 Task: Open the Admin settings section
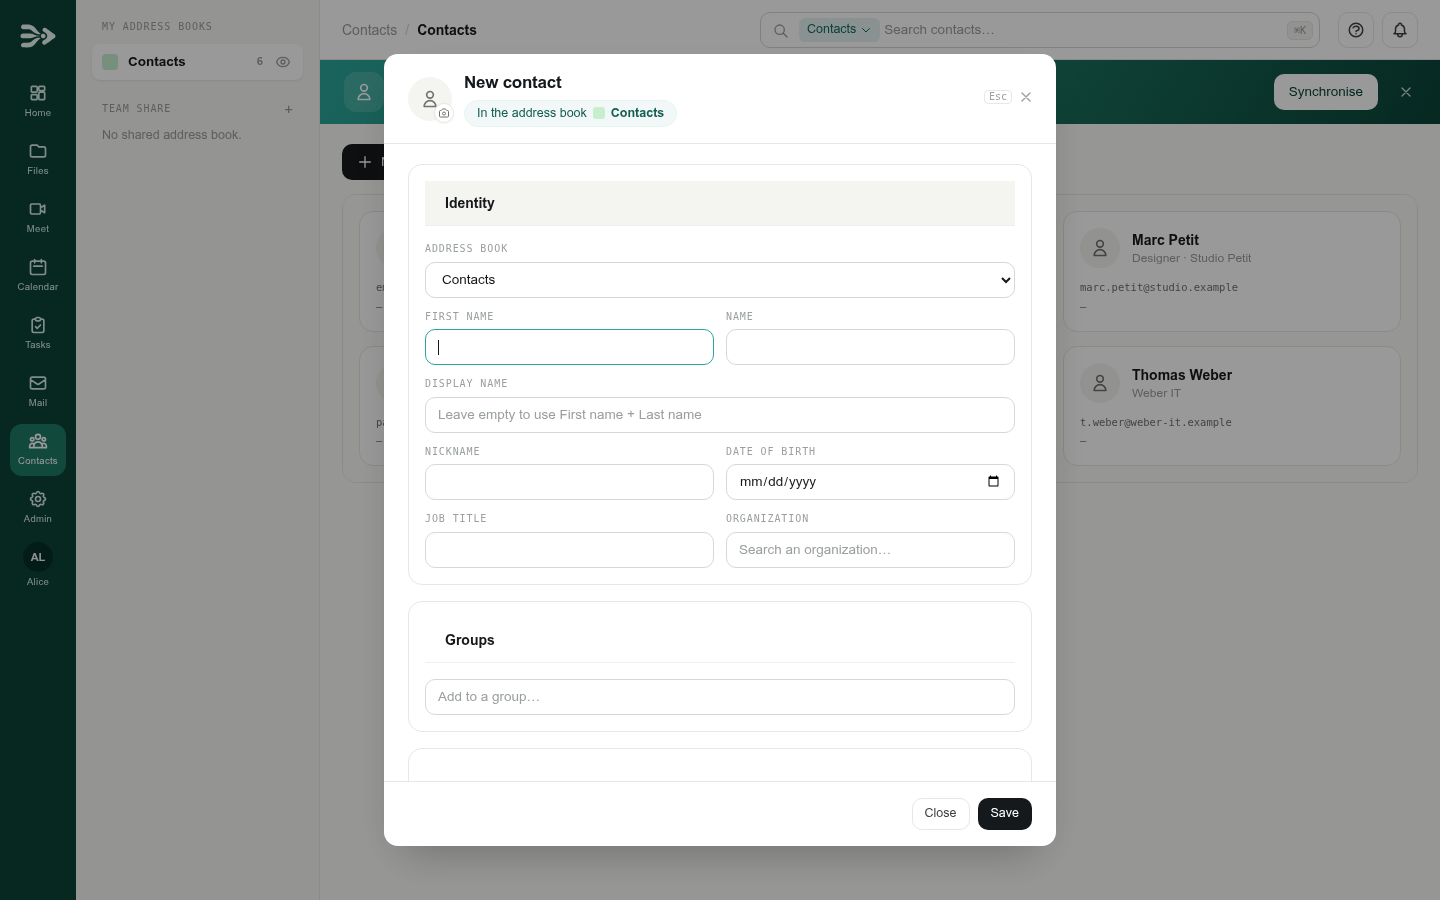(x=38, y=507)
